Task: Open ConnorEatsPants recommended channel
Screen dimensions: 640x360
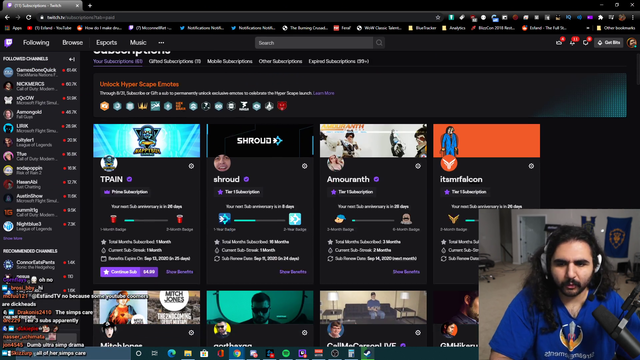Action: coord(40,264)
